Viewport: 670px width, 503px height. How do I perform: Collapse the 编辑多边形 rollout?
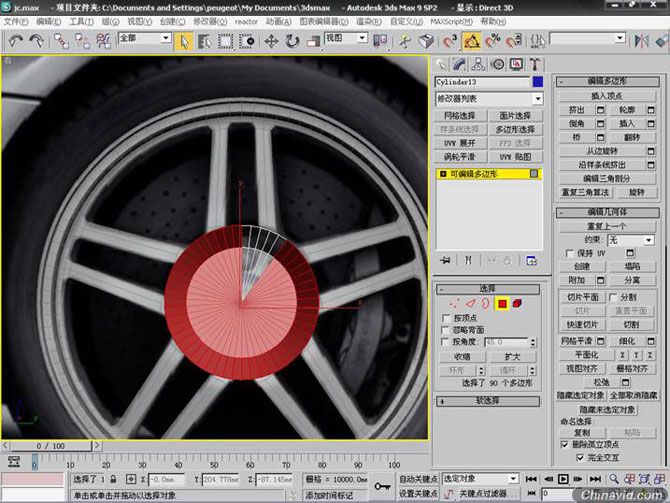tap(608, 81)
